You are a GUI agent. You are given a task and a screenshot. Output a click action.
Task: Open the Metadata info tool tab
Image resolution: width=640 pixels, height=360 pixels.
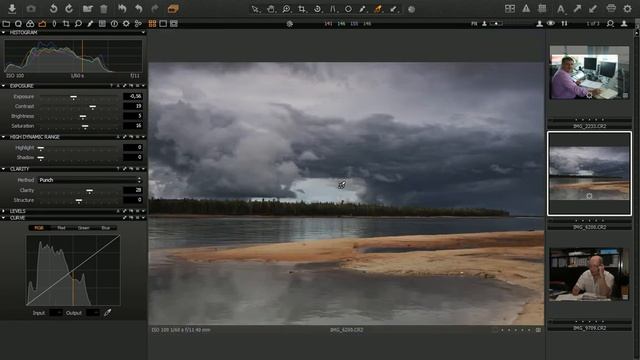click(114, 24)
